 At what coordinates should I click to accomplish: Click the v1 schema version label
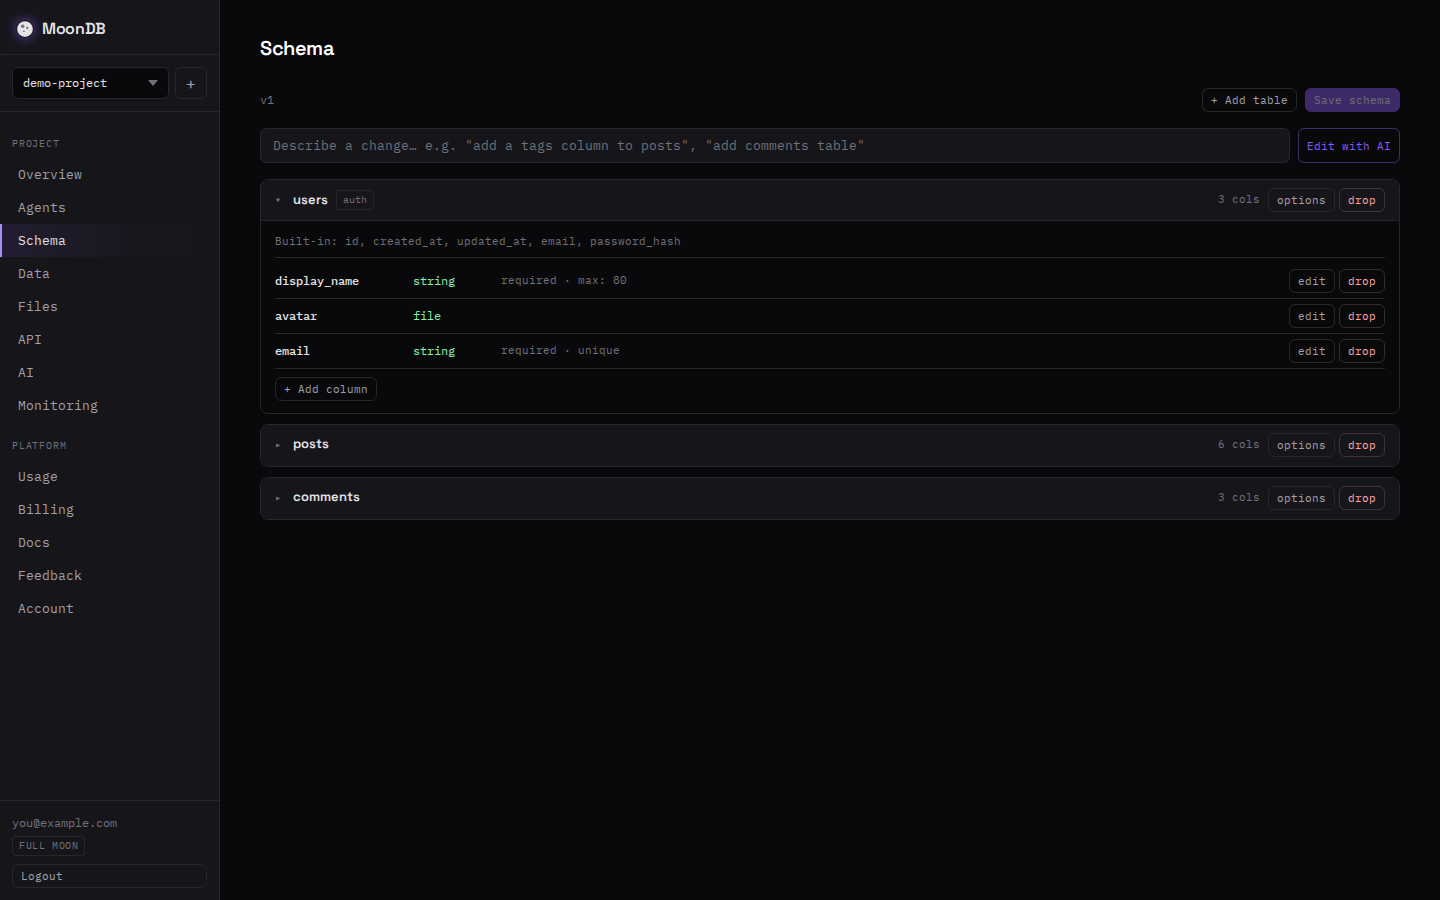tap(267, 100)
